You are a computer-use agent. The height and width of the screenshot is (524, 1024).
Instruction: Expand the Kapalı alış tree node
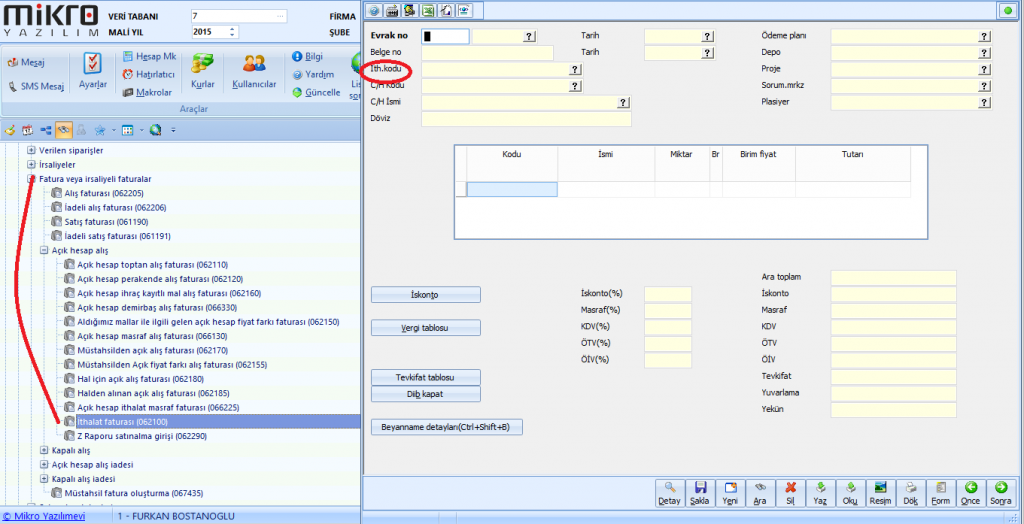(x=45, y=451)
